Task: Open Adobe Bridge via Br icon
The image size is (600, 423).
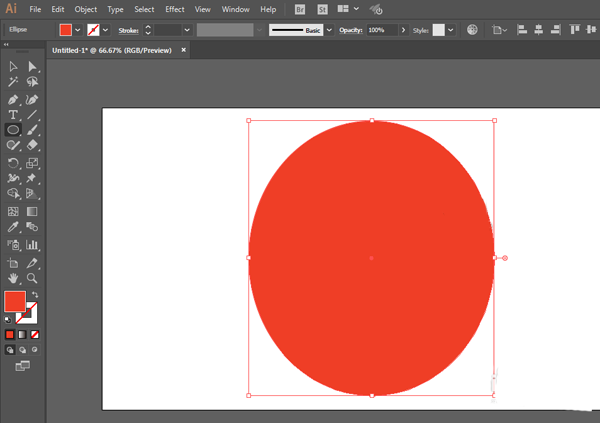Action: (299, 9)
